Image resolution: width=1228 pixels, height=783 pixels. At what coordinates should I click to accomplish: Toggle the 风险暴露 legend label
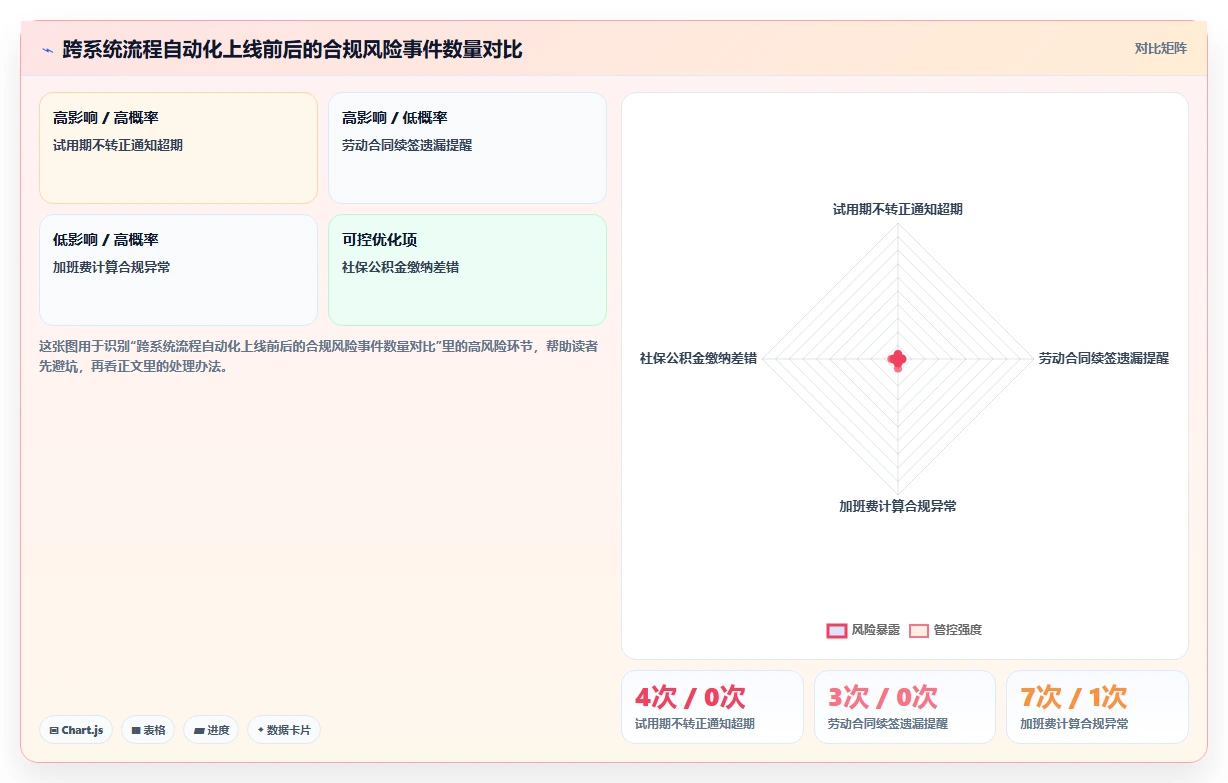876,630
